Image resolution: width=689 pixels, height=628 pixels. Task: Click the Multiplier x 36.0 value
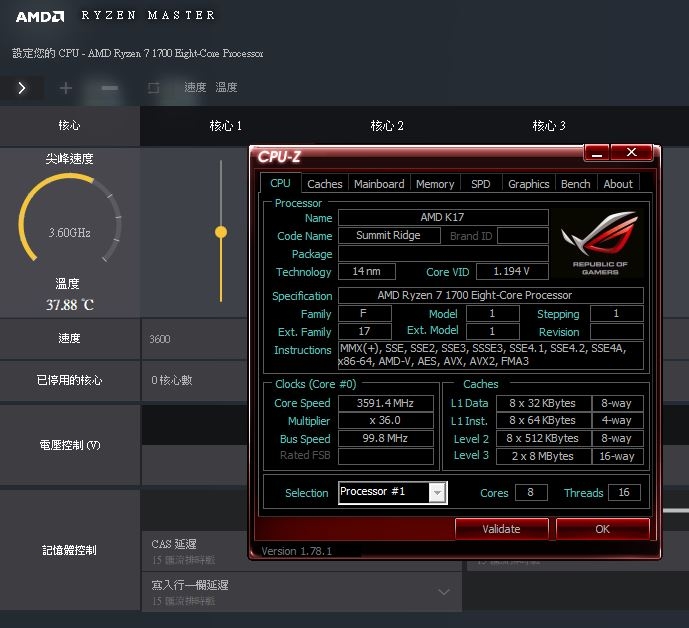click(385, 421)
